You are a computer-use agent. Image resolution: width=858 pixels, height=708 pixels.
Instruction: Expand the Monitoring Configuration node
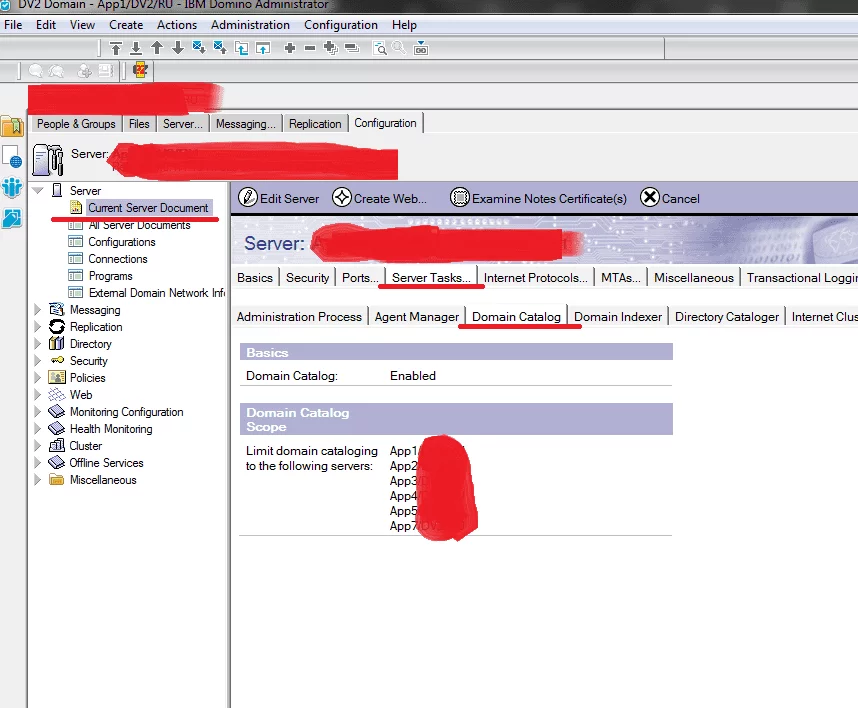point(38,412)
